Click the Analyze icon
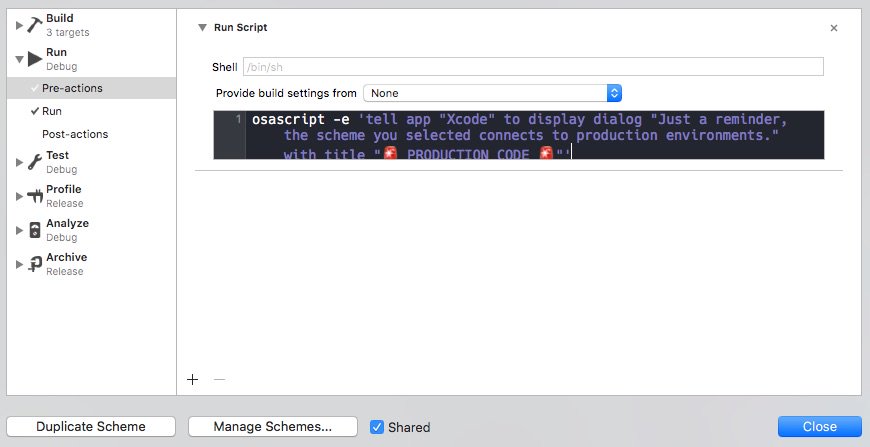870x447 pixels. point(34,230)
